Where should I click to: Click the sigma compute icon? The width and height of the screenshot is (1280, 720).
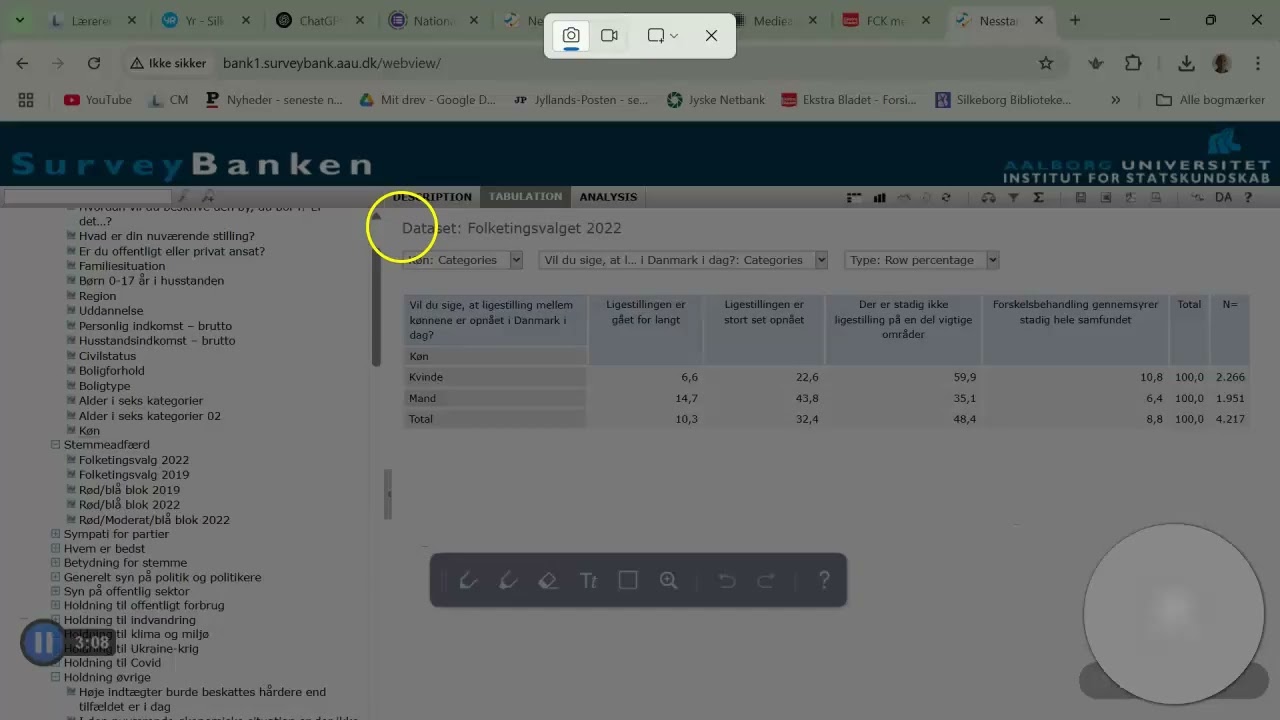[x=1038, y=198]
